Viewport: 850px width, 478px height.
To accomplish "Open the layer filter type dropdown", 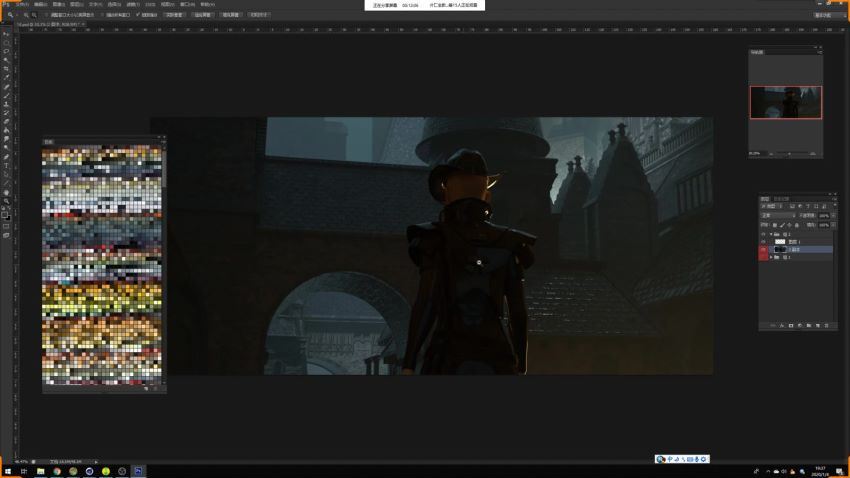I will (771, 206).
